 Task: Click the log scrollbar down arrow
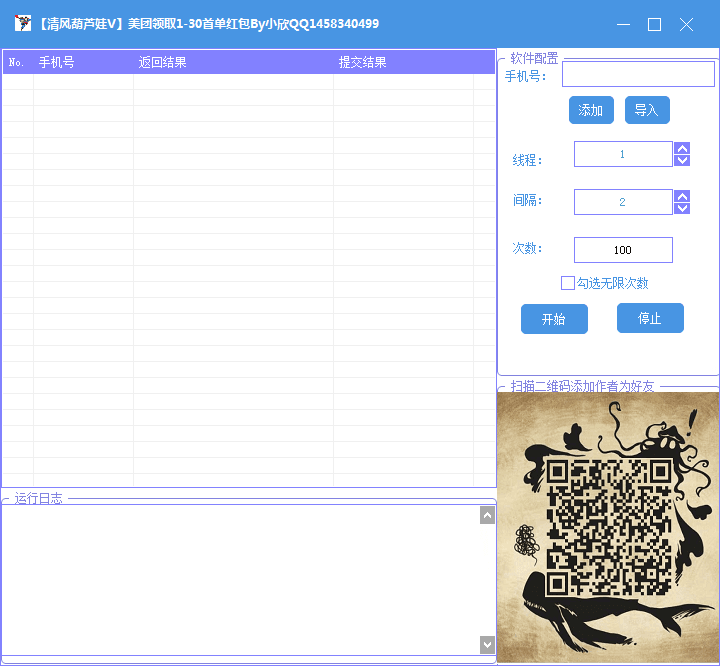(487, 645)
